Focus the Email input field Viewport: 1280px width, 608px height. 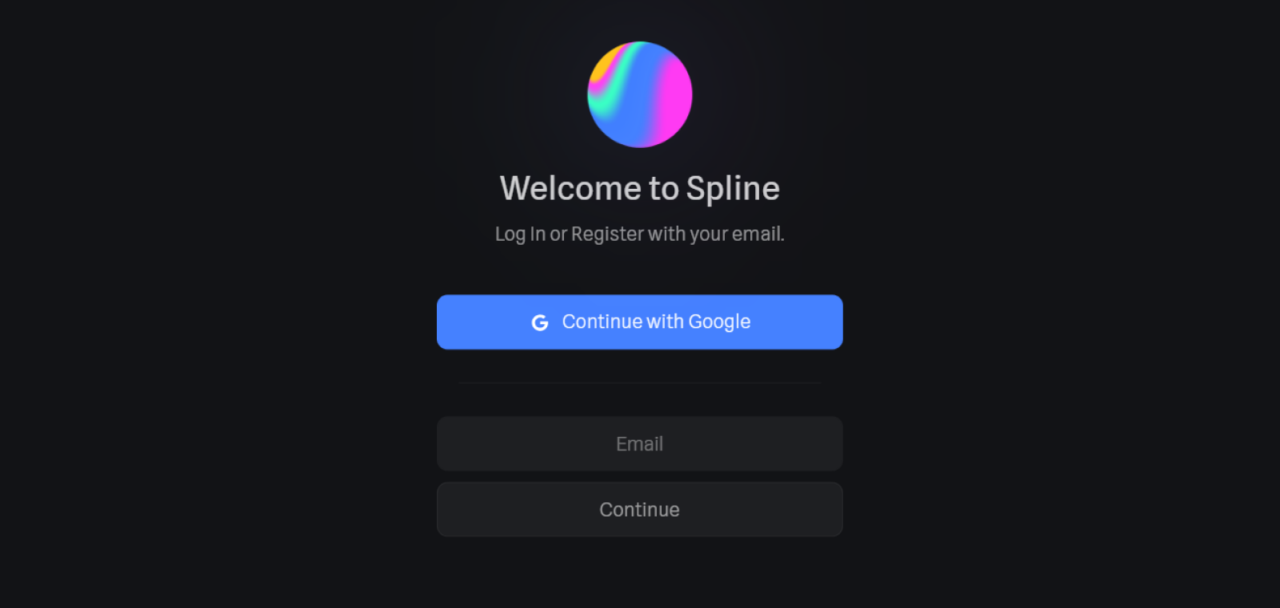tap(640, 444)
